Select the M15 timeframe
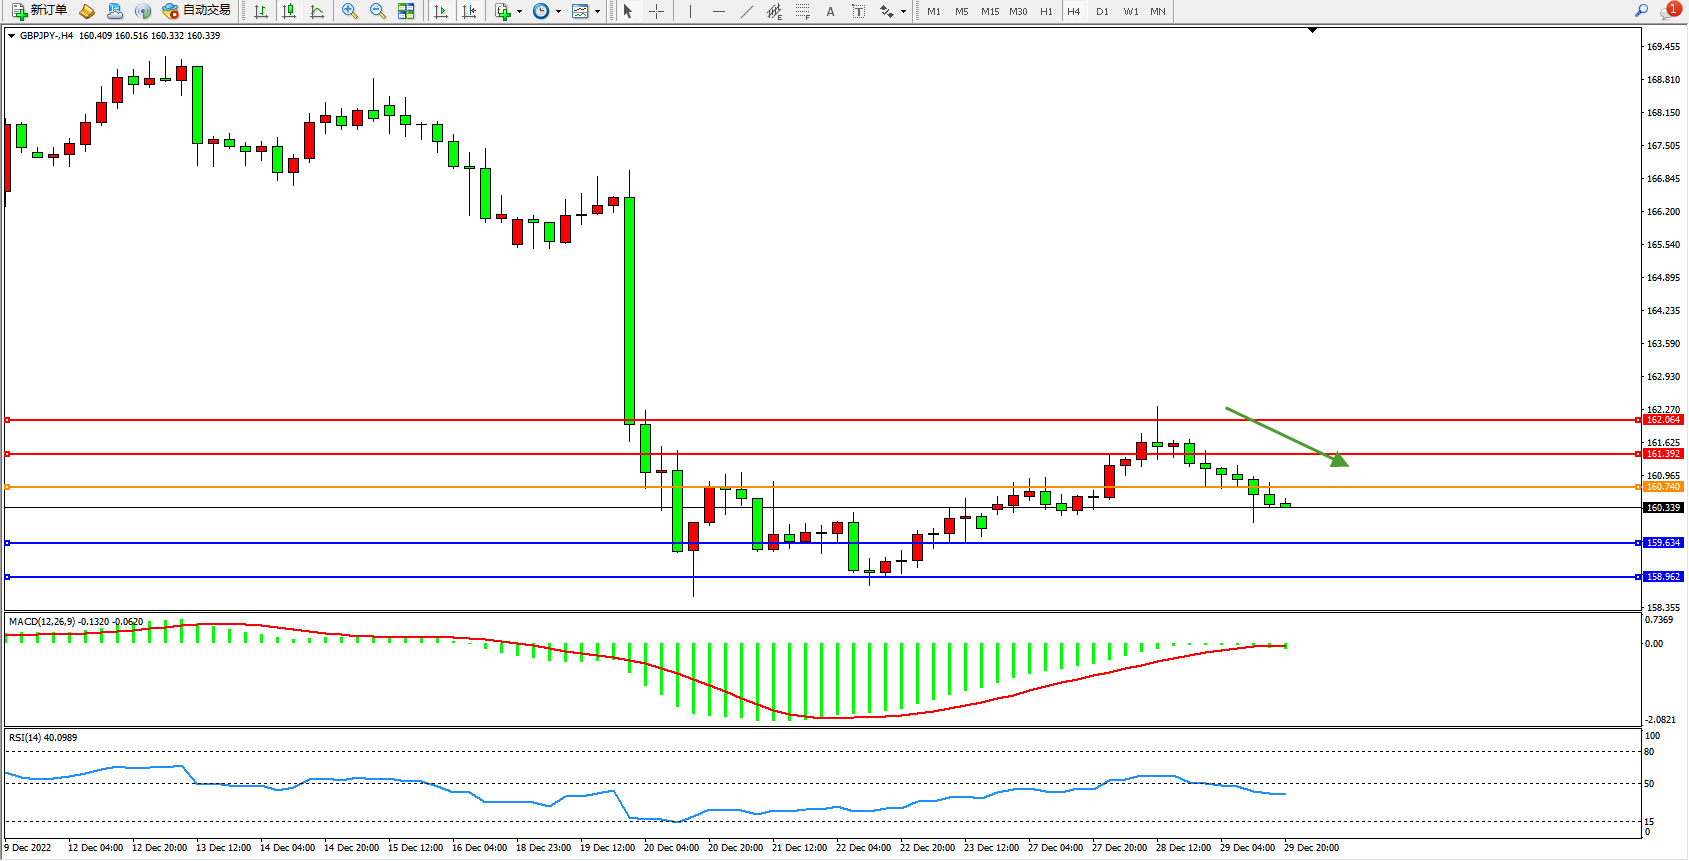 [x=989, y=11]
